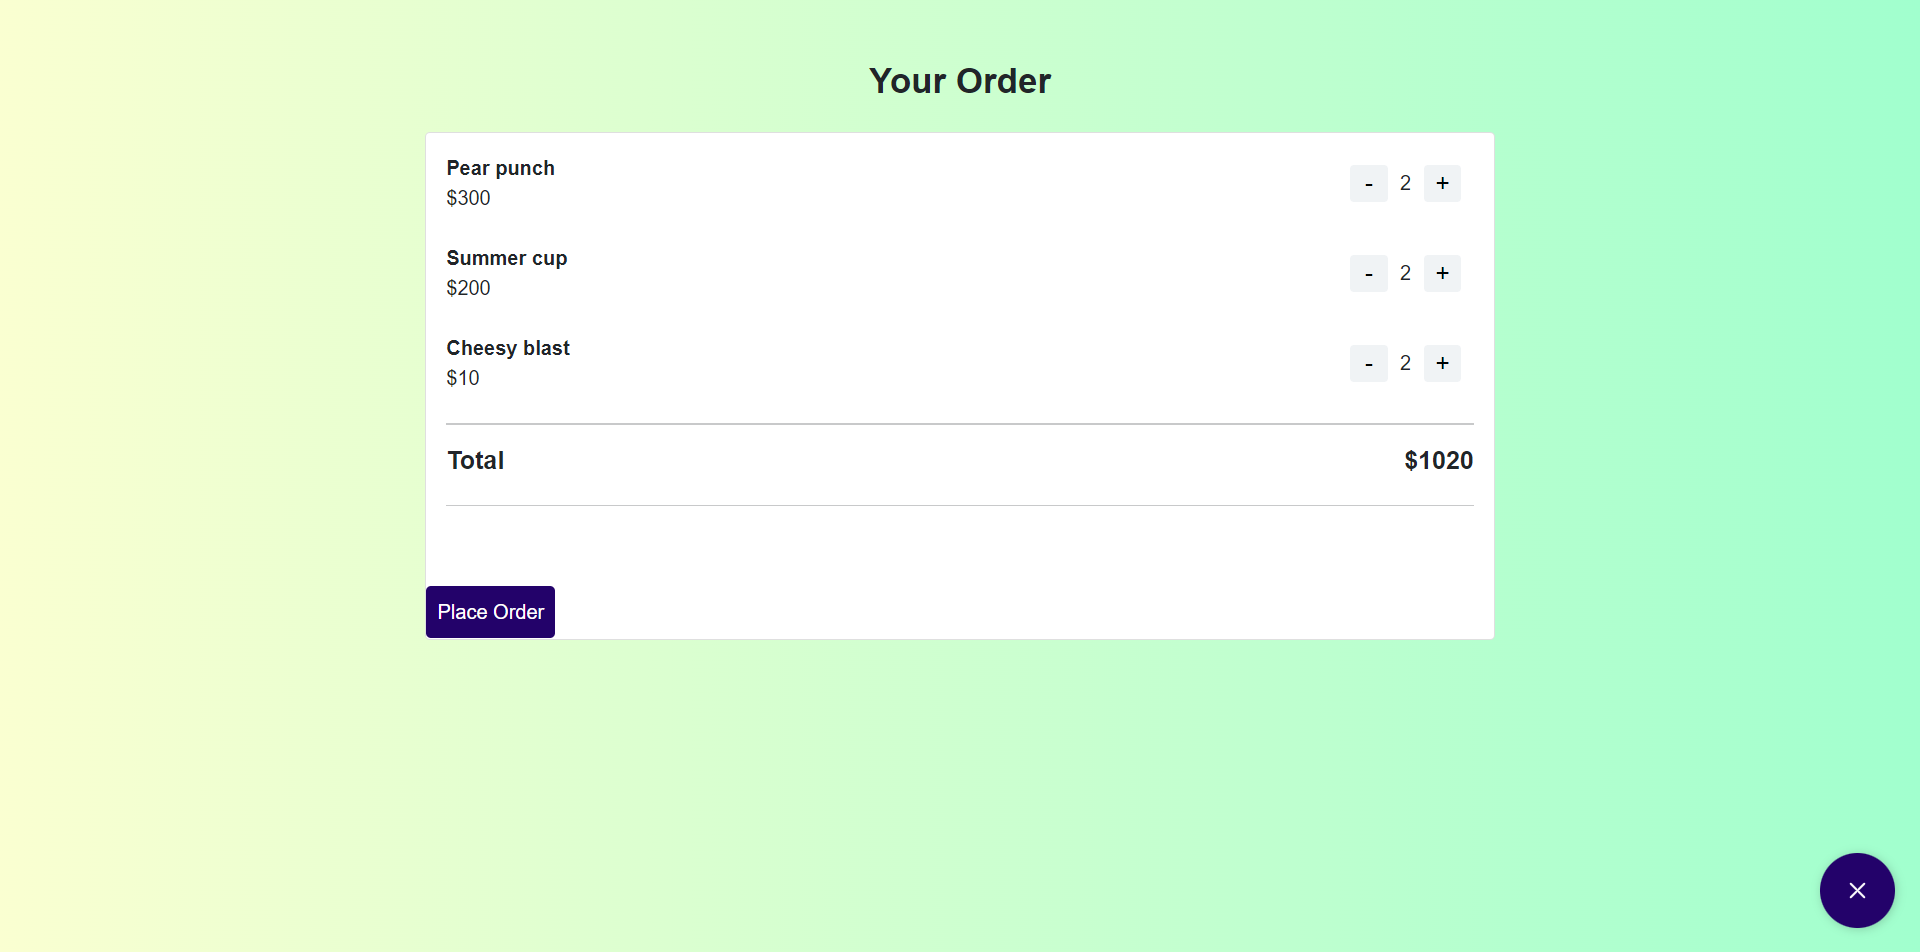The width and height of the screenshot is (1920, 952).
Task: Increase Pear punch quantity with plus button
Action: click(1442, 183)
